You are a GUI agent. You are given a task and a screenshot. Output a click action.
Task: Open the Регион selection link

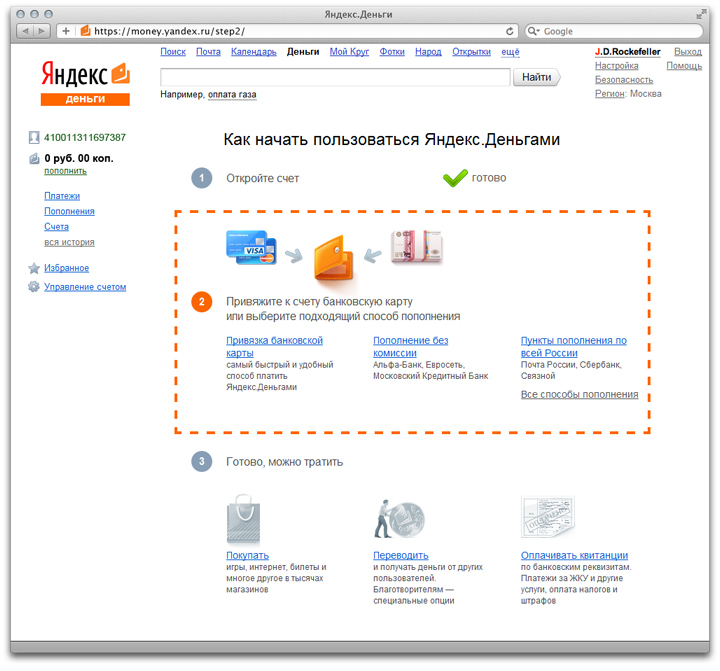(x=609, y=94)
